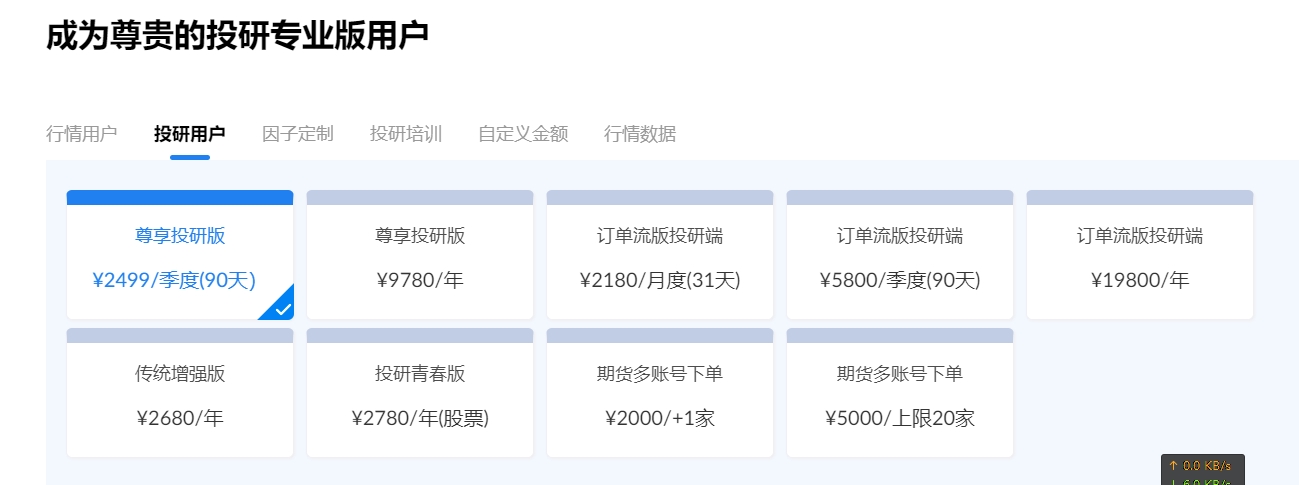Go to the 投研培训 tab
Screen dimensions: 1299x485
click(x=406, y=134)
